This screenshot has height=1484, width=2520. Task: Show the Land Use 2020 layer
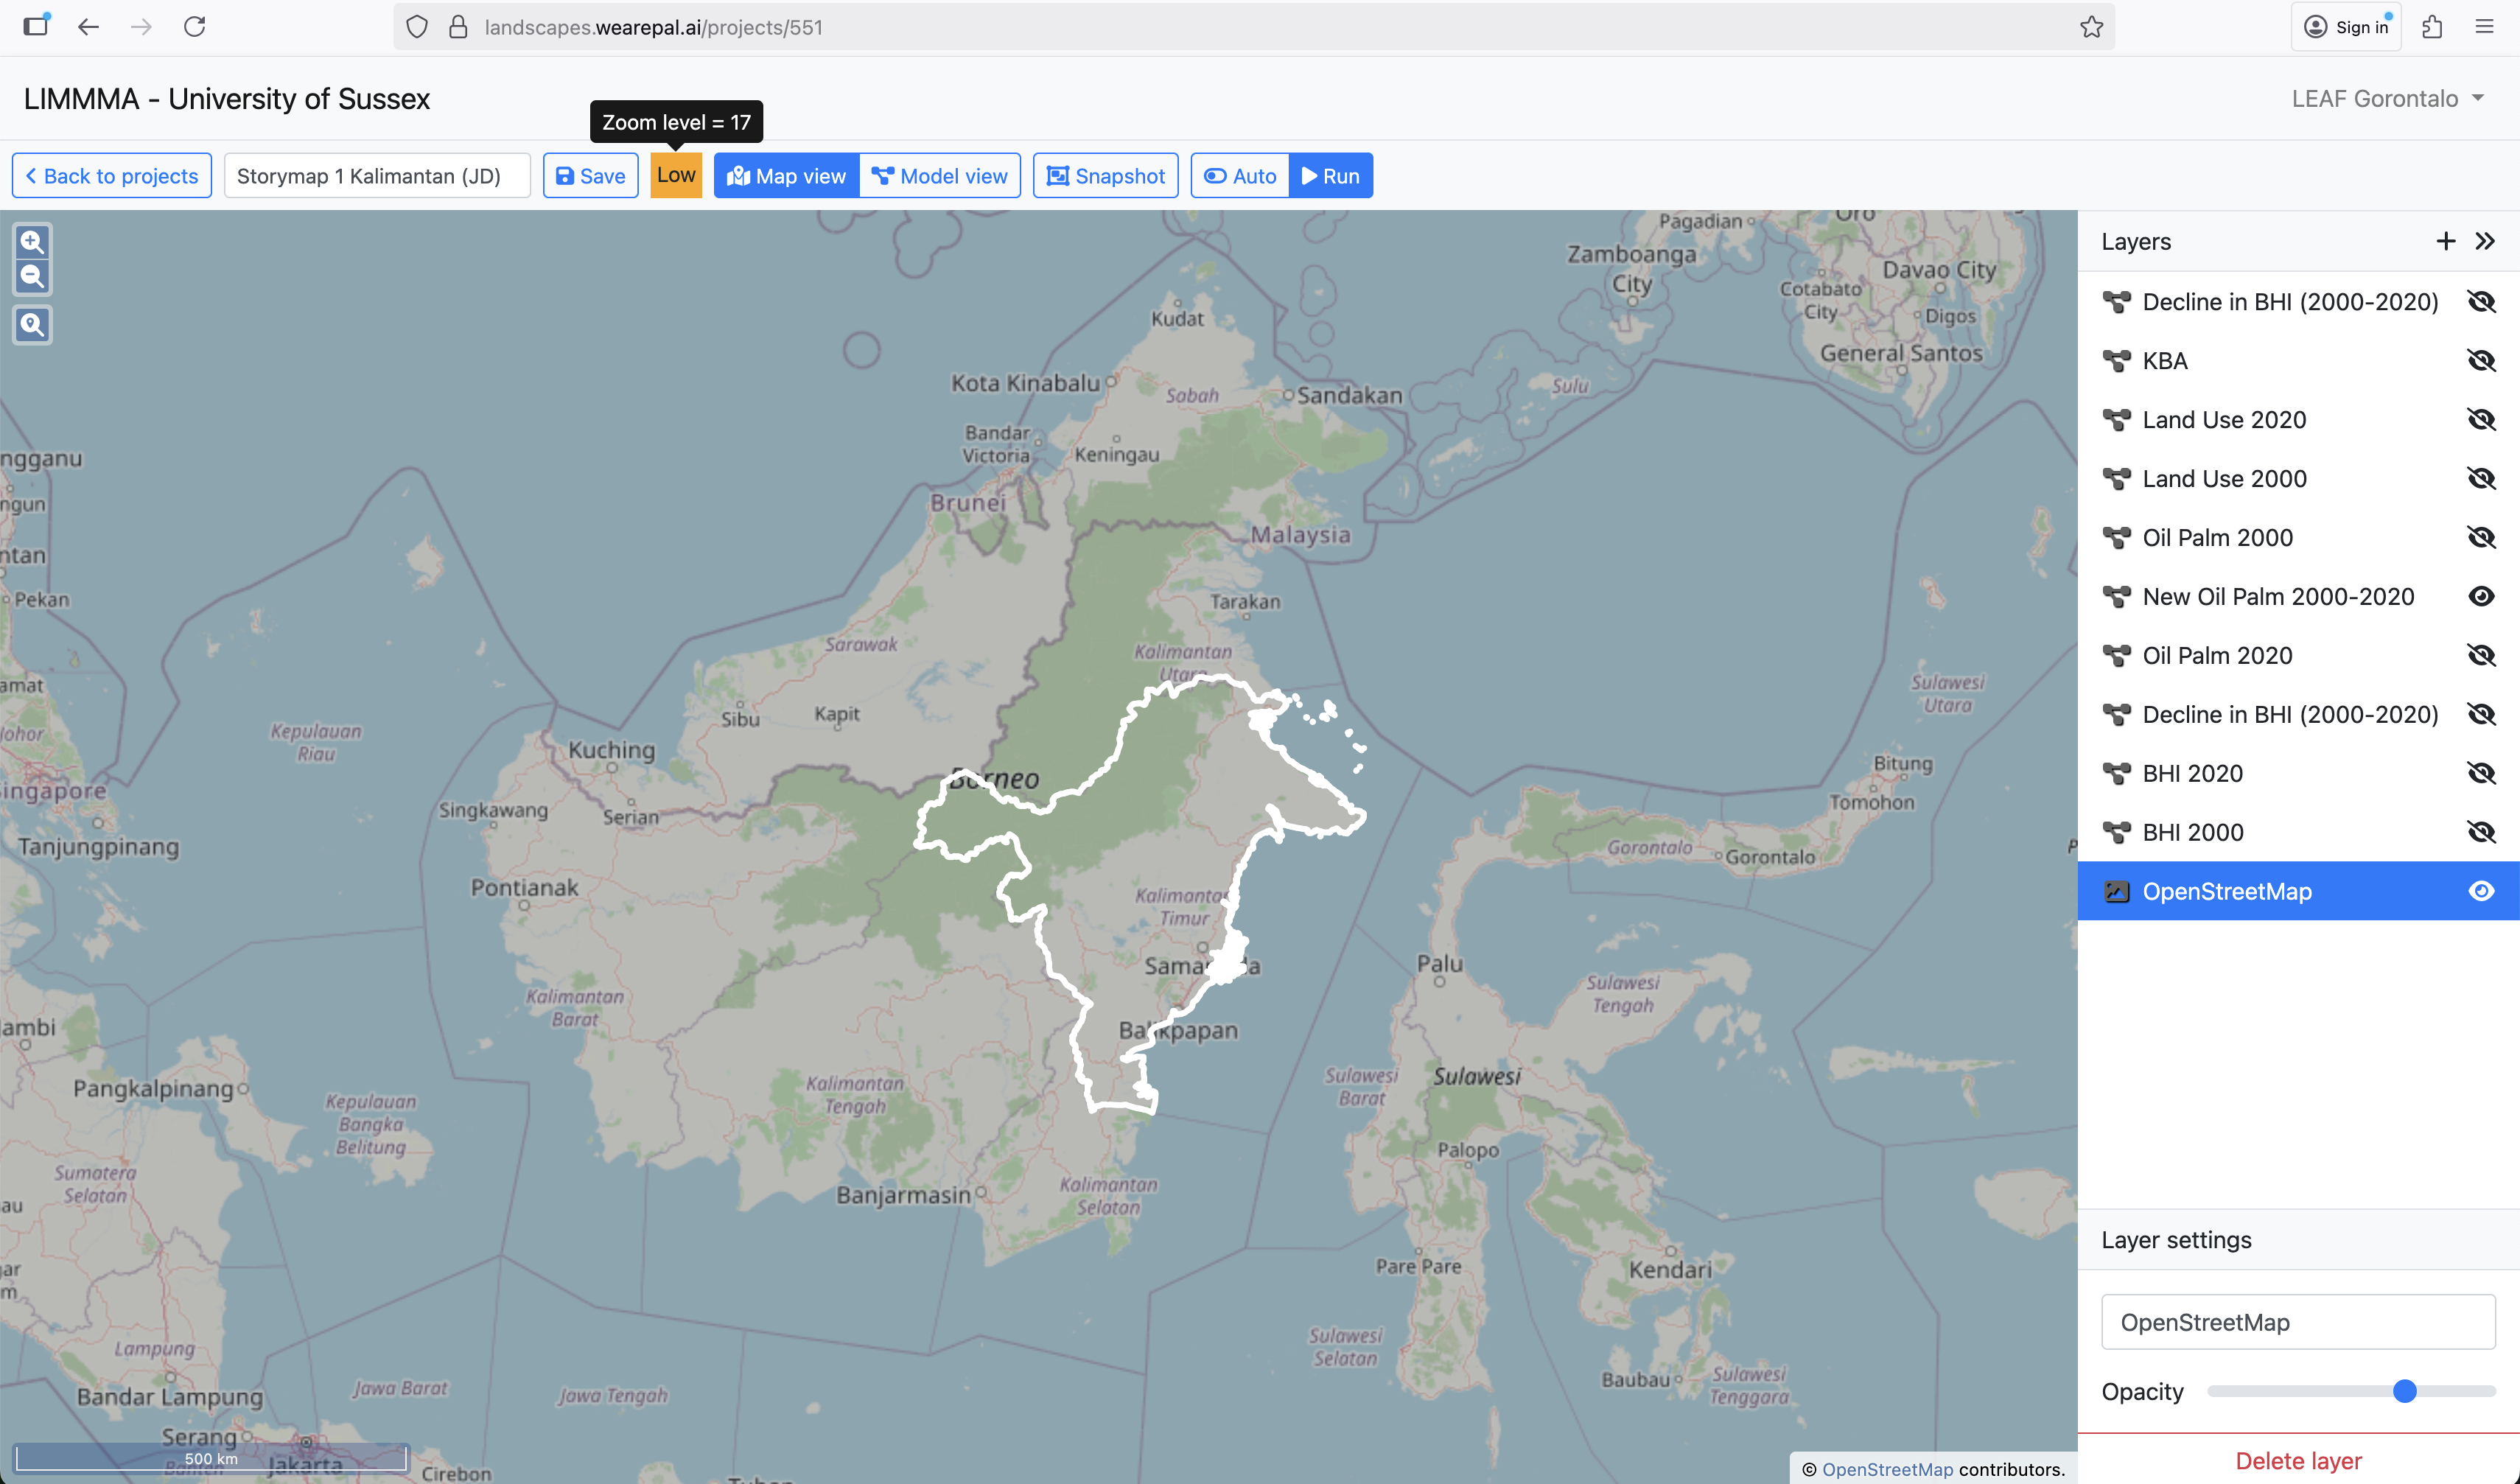[x=2481, y=420]
